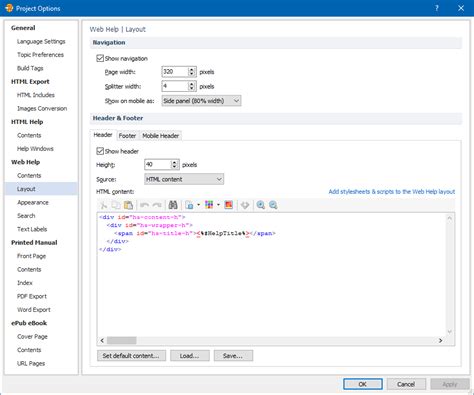The height and width of the screenshot is (395, 474).
Task: Click the Page width spinner arrows
Action: (191, 72)
